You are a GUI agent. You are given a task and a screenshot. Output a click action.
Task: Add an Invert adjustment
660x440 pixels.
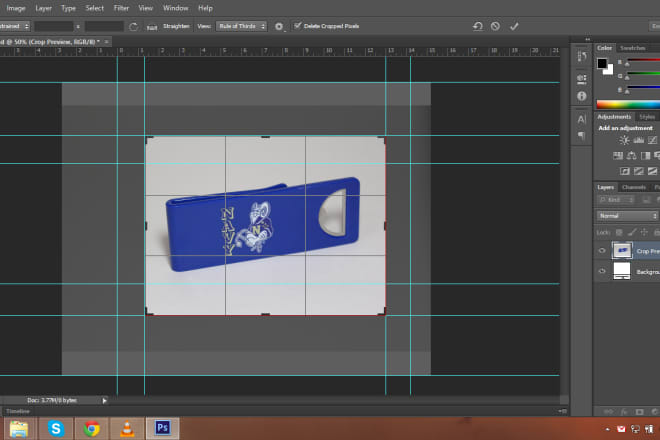[625, 171]
